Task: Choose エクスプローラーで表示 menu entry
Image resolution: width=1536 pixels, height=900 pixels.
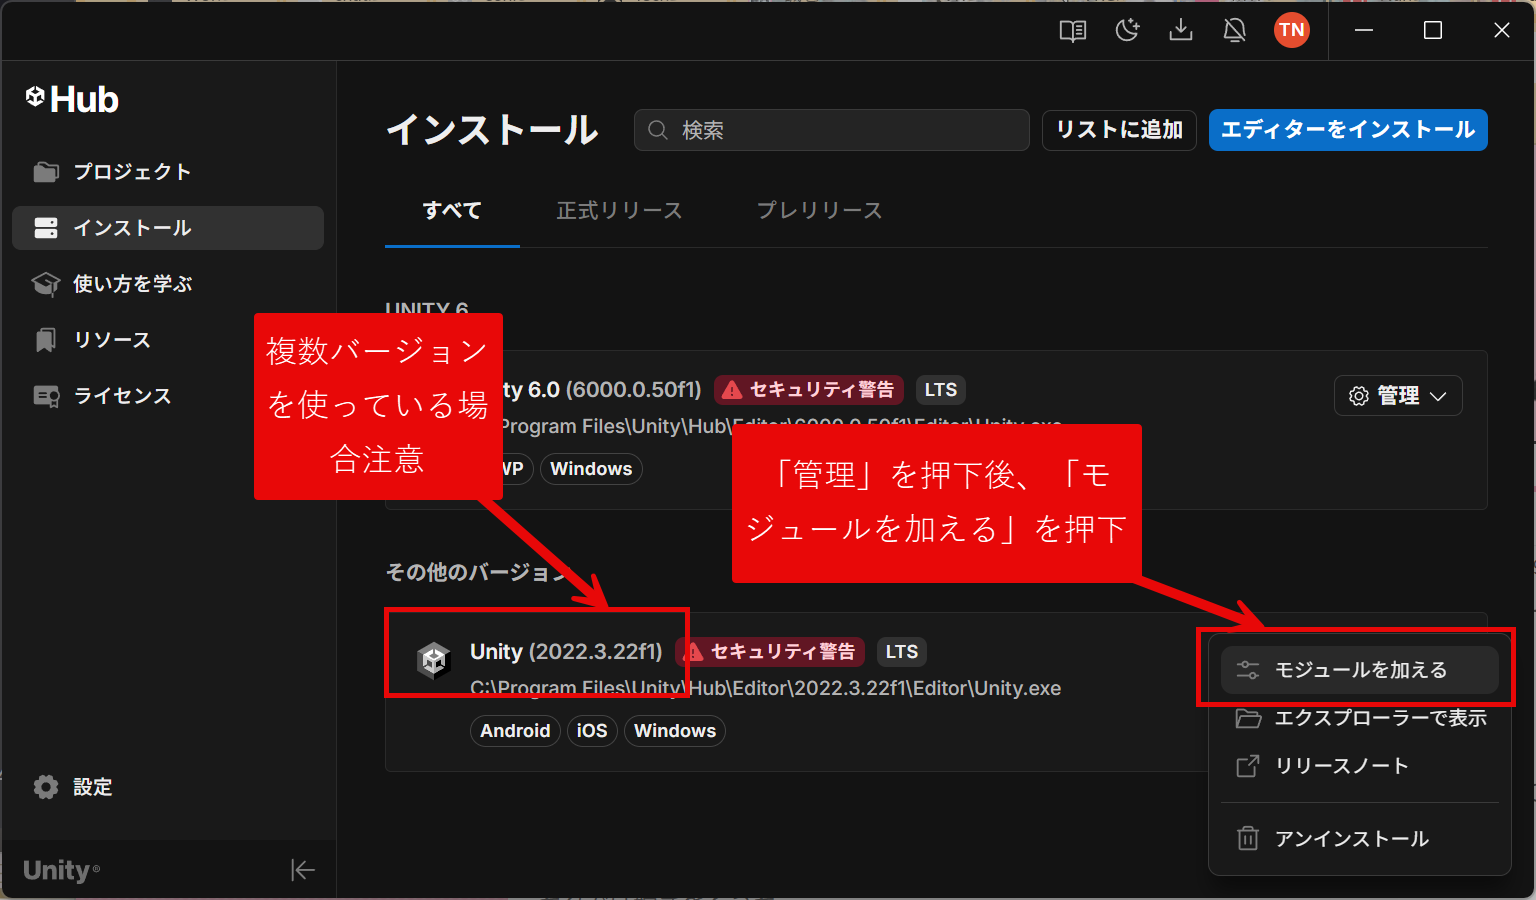Action: (x=1379, y=718)
